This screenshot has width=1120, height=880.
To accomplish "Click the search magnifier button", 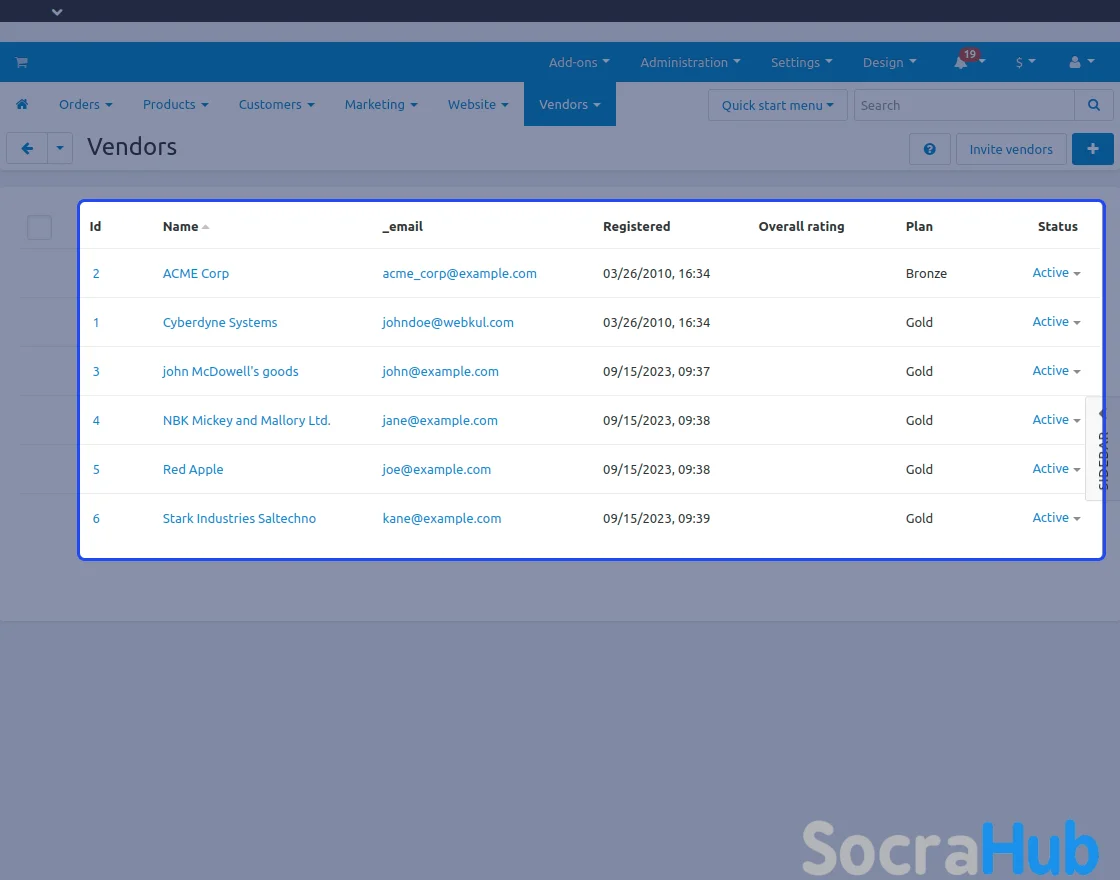I will point(1093,105).
